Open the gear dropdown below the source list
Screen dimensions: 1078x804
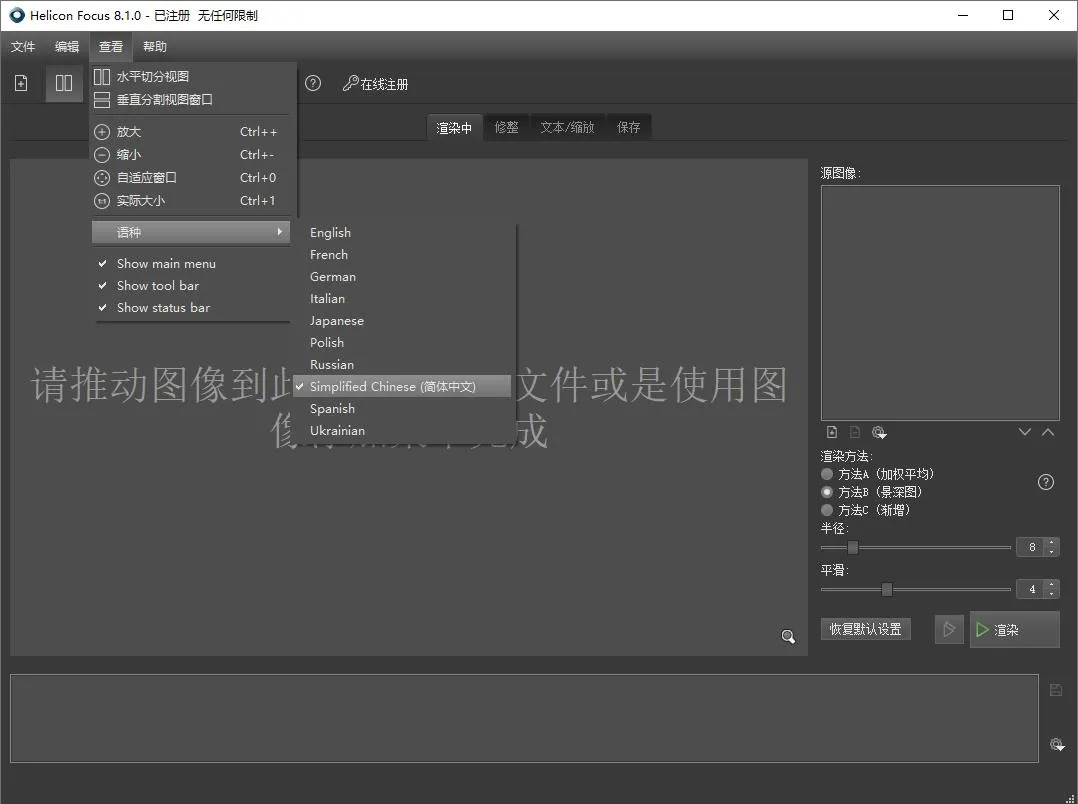[x=879, y=432]
